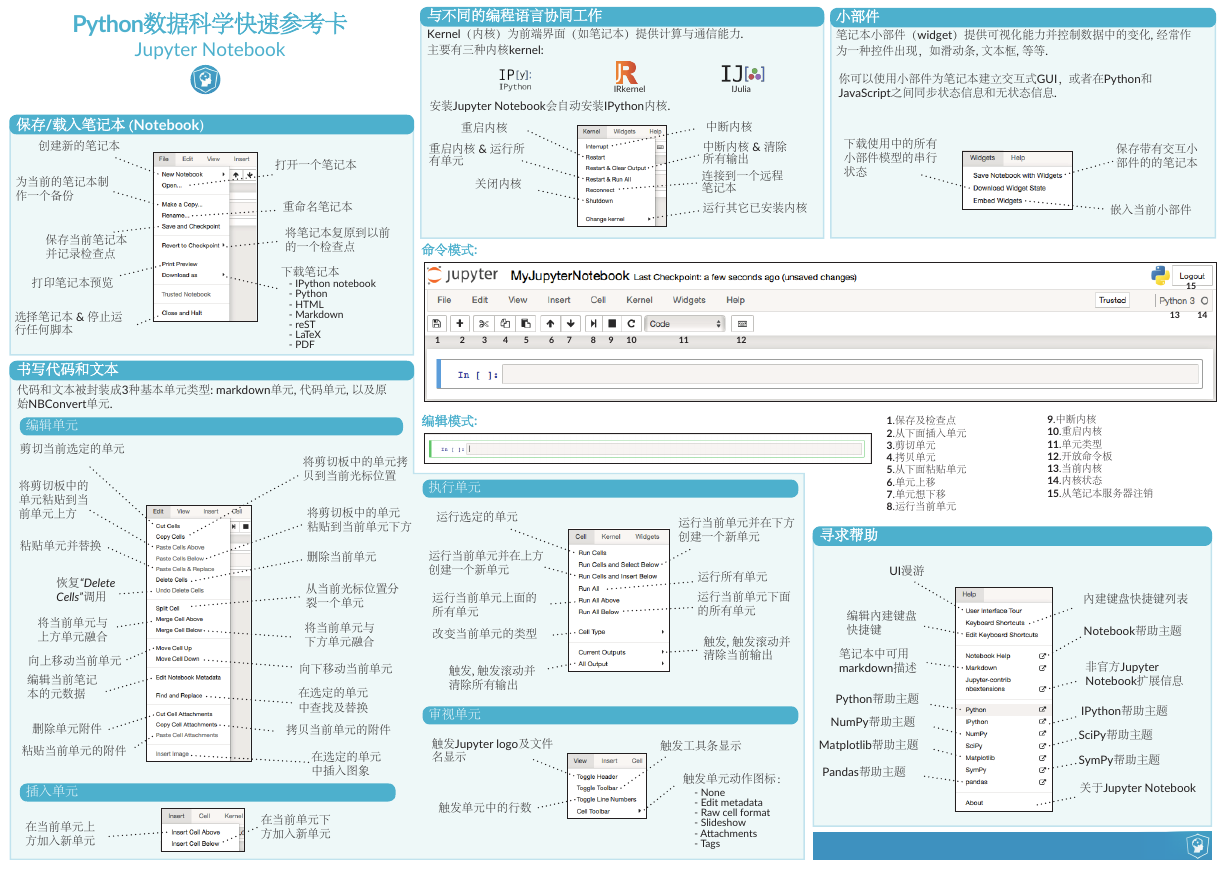
Task: Click the paste-cell-below toolbar icon numbered 5
Action: (525, 323)
